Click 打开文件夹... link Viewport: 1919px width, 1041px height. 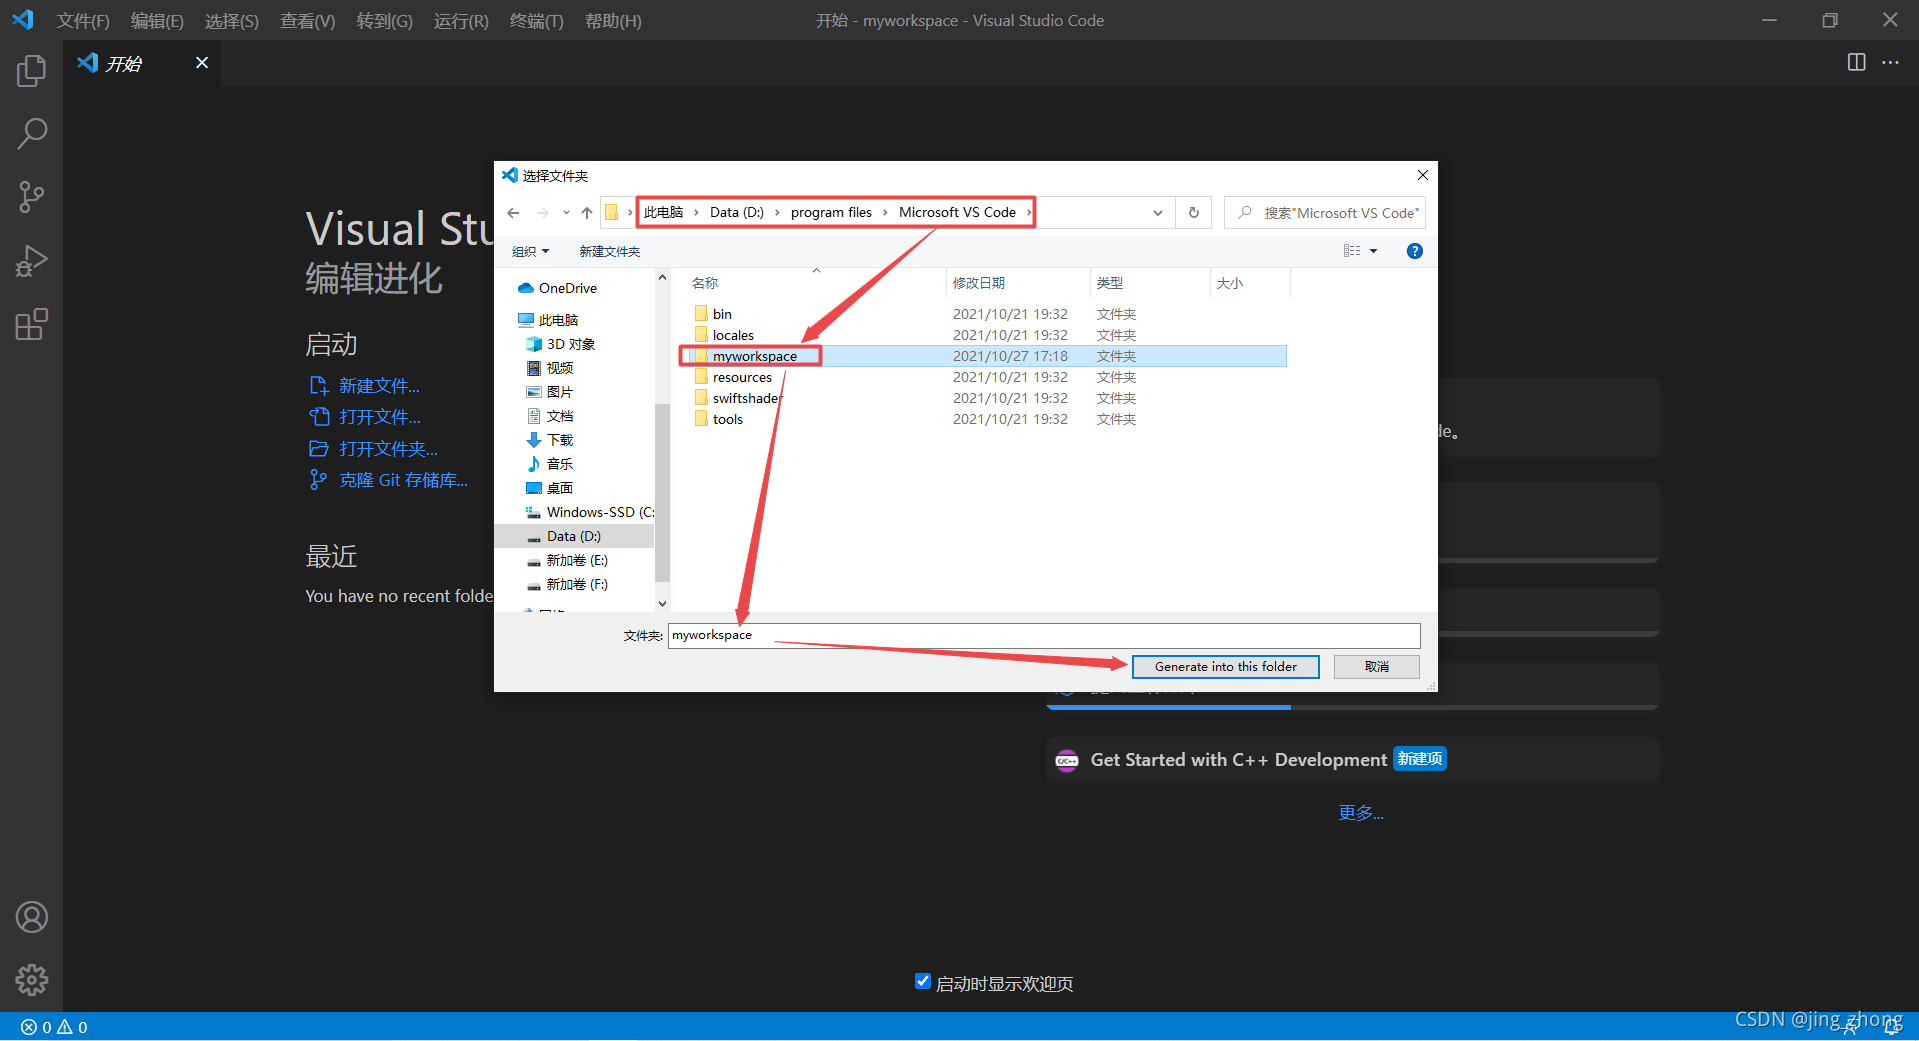click(388, 449)
